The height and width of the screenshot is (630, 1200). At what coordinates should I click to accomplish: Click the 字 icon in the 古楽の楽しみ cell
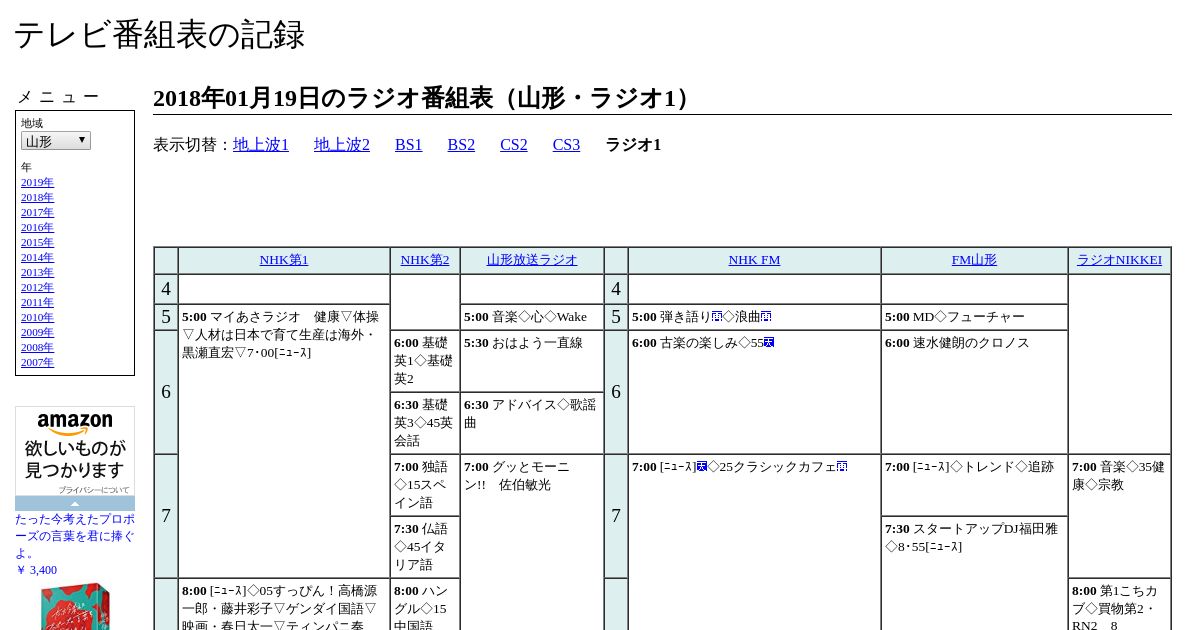[769, 342]
